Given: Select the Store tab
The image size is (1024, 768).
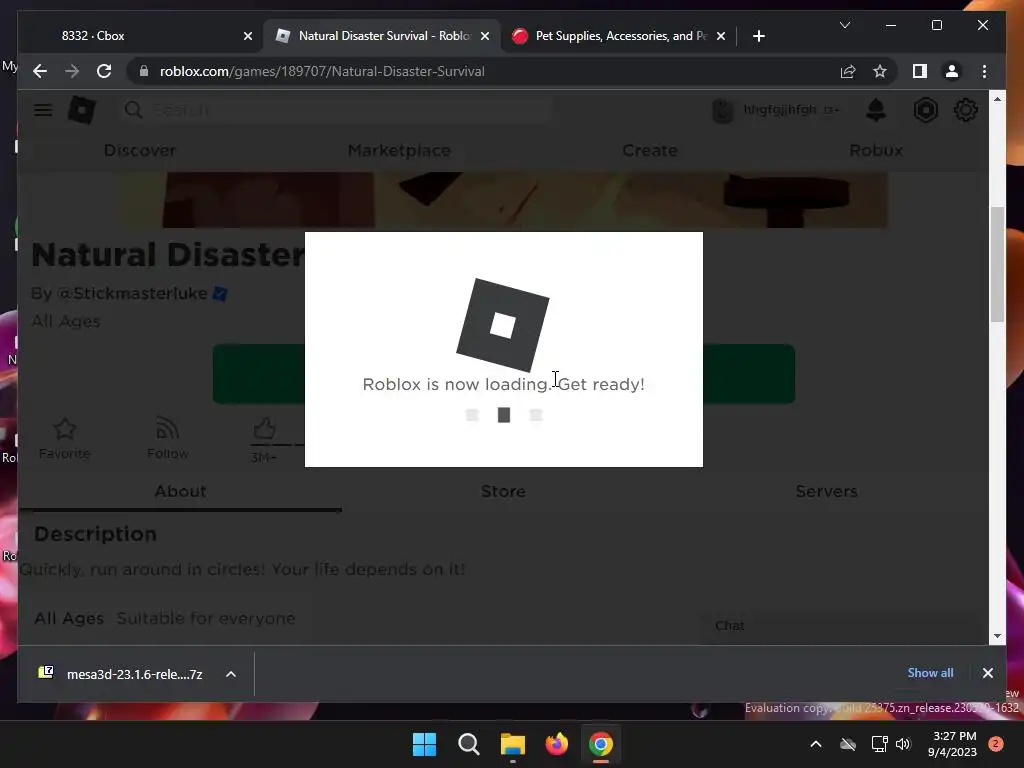Looking at the screenshot, I should pos(503,491).
